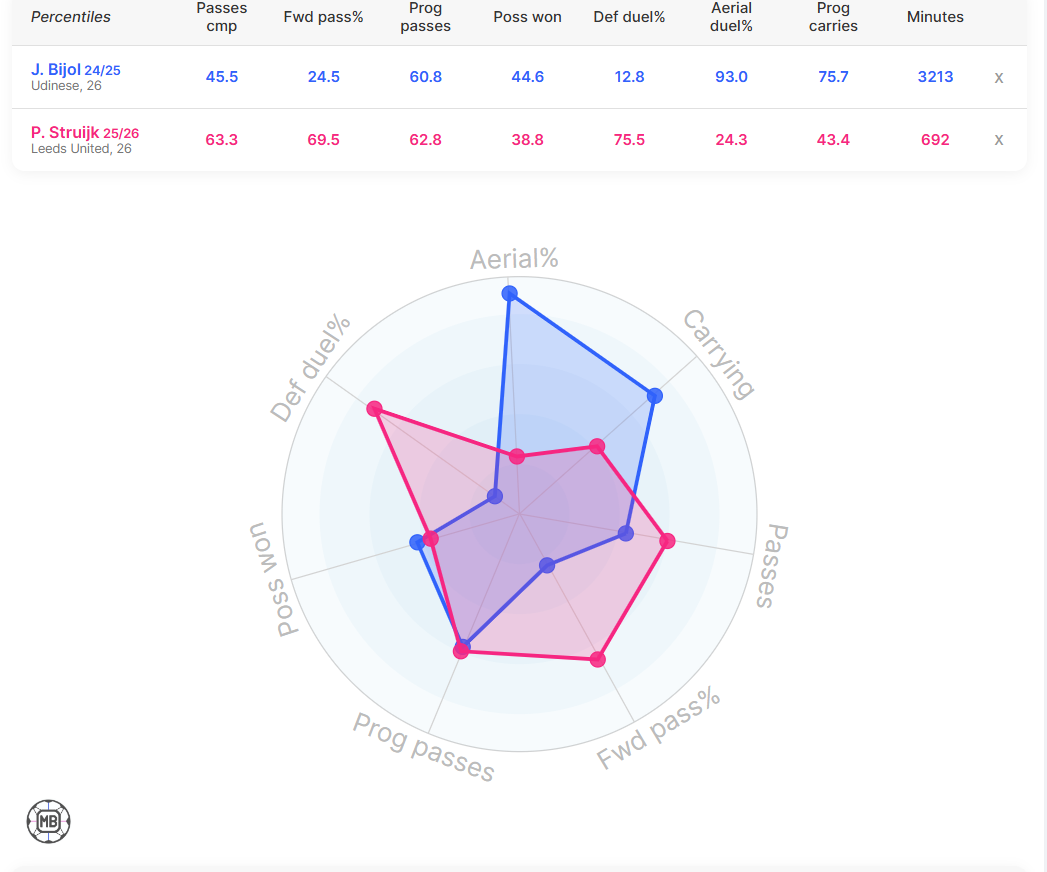Click Struijk's pink Passes radar point
1047x872 pixels.
pyautogui.click(x=668, y=541)
